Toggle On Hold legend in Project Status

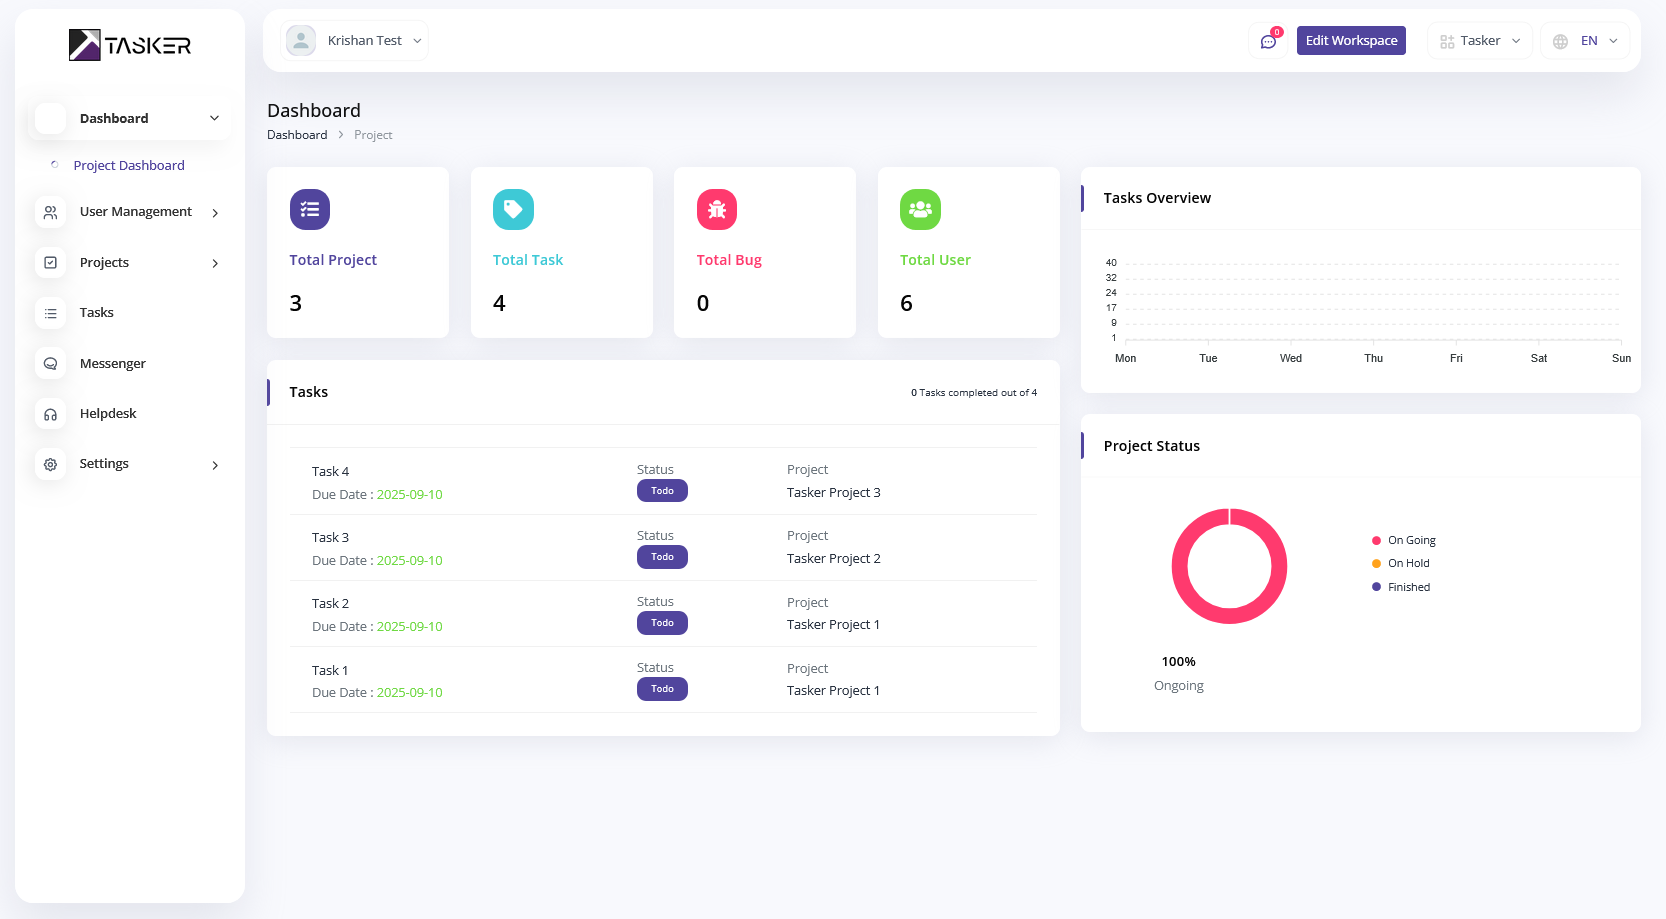point(1407,563)
